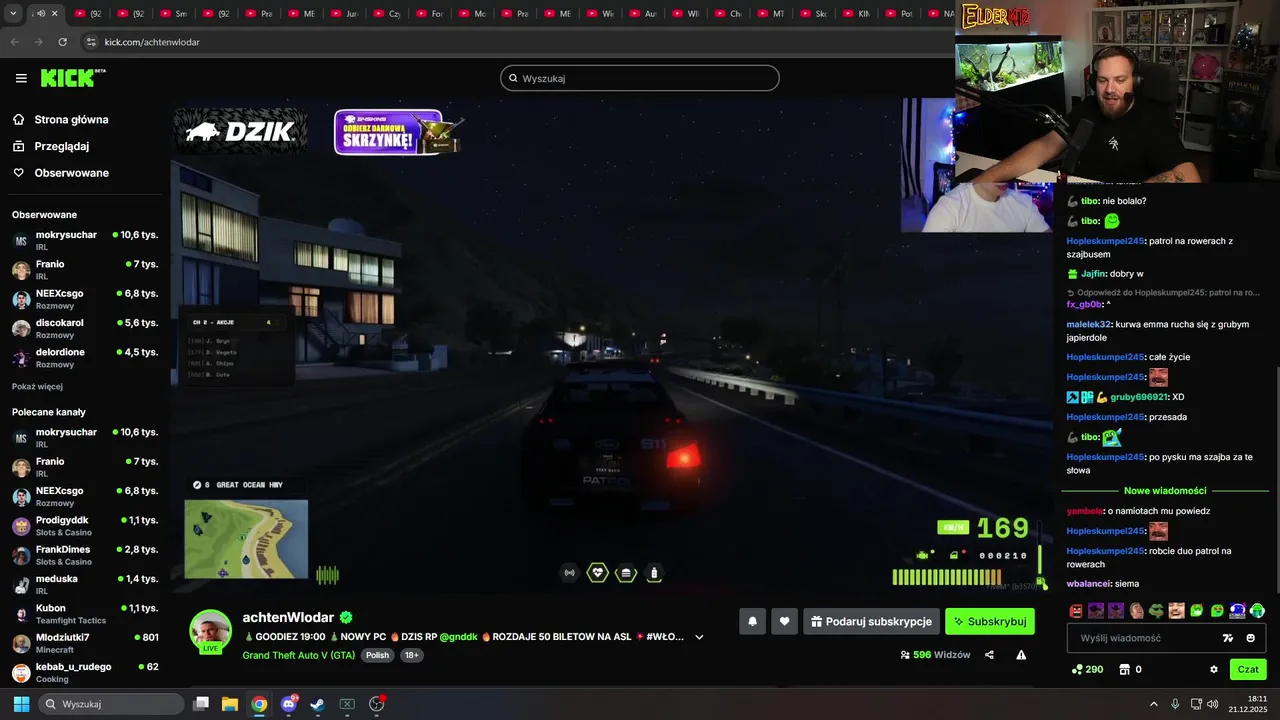Screen dimensions: 1280x720
Task: Open kebab_u_rudego recommended channel
Action: pos(85,672)
